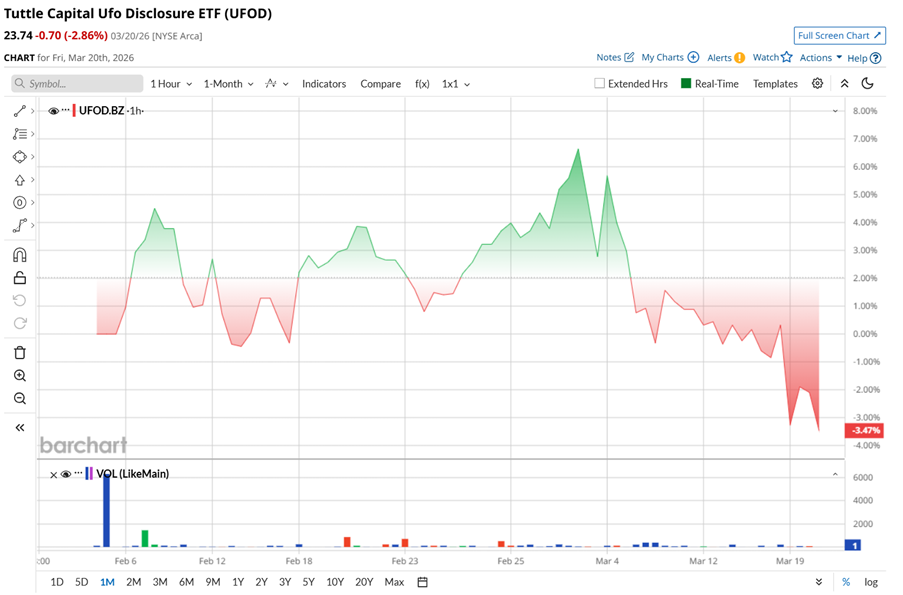This screenshot has height=595, width=903.
Task: Toggle the lock drawings icon
Action: coord(20,278)
